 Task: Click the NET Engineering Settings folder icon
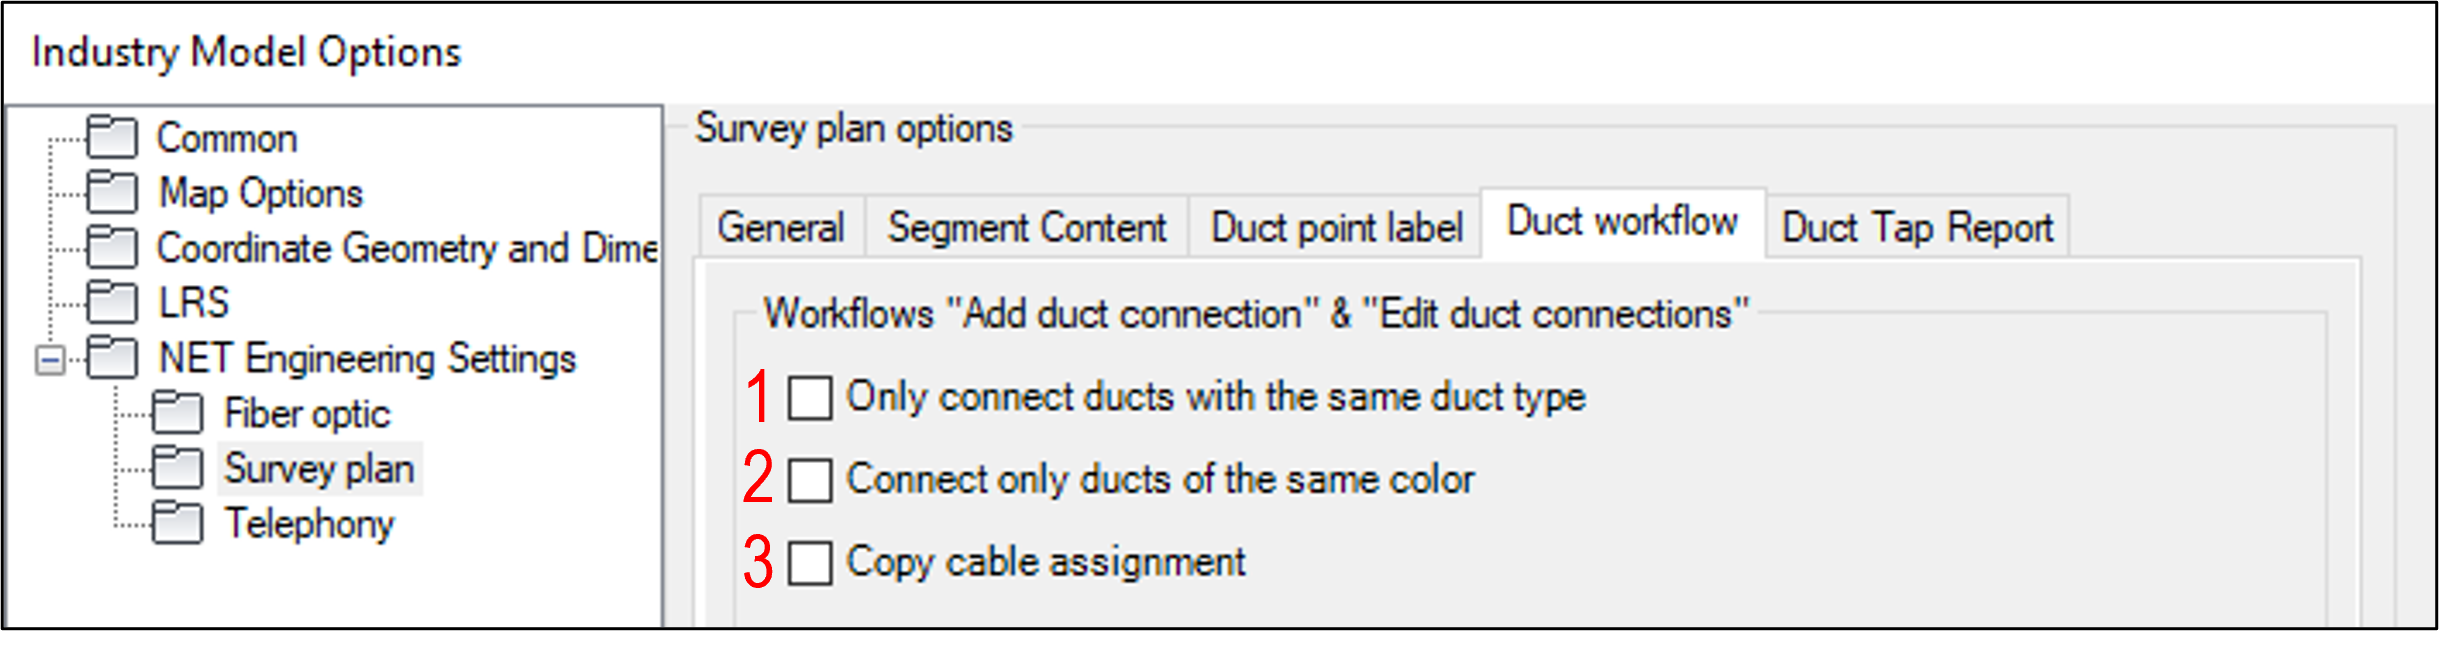111,358
